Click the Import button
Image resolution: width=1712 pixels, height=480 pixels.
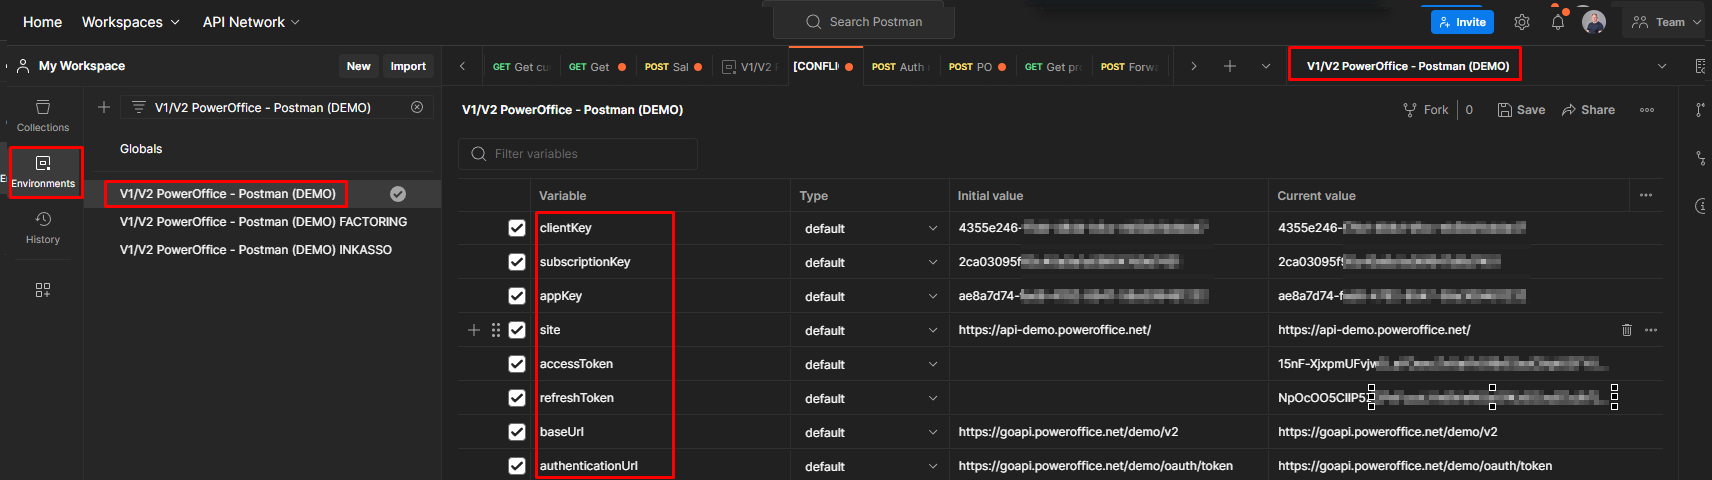[x=408, y=66]
